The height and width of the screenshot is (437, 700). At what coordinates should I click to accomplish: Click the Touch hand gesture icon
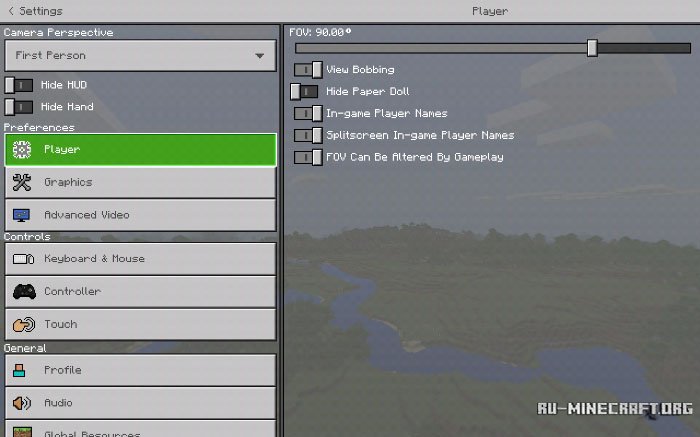coord(24,325)
